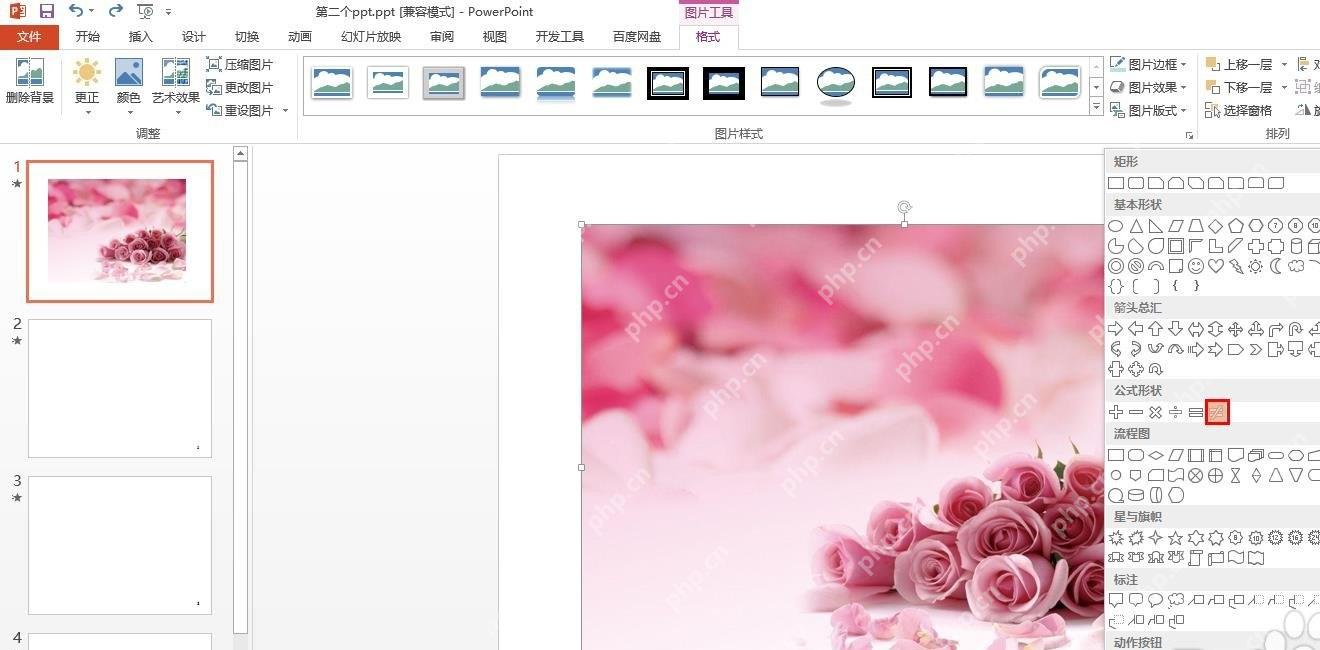The height and width of the screenshot is (650, 1320).
Task: Apply the oval picture style thumbnail
Action: [836, 83]
